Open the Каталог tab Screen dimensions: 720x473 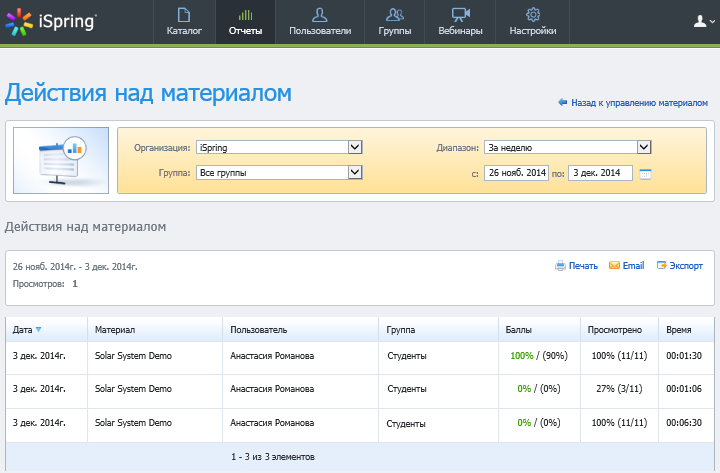point(184,22)
